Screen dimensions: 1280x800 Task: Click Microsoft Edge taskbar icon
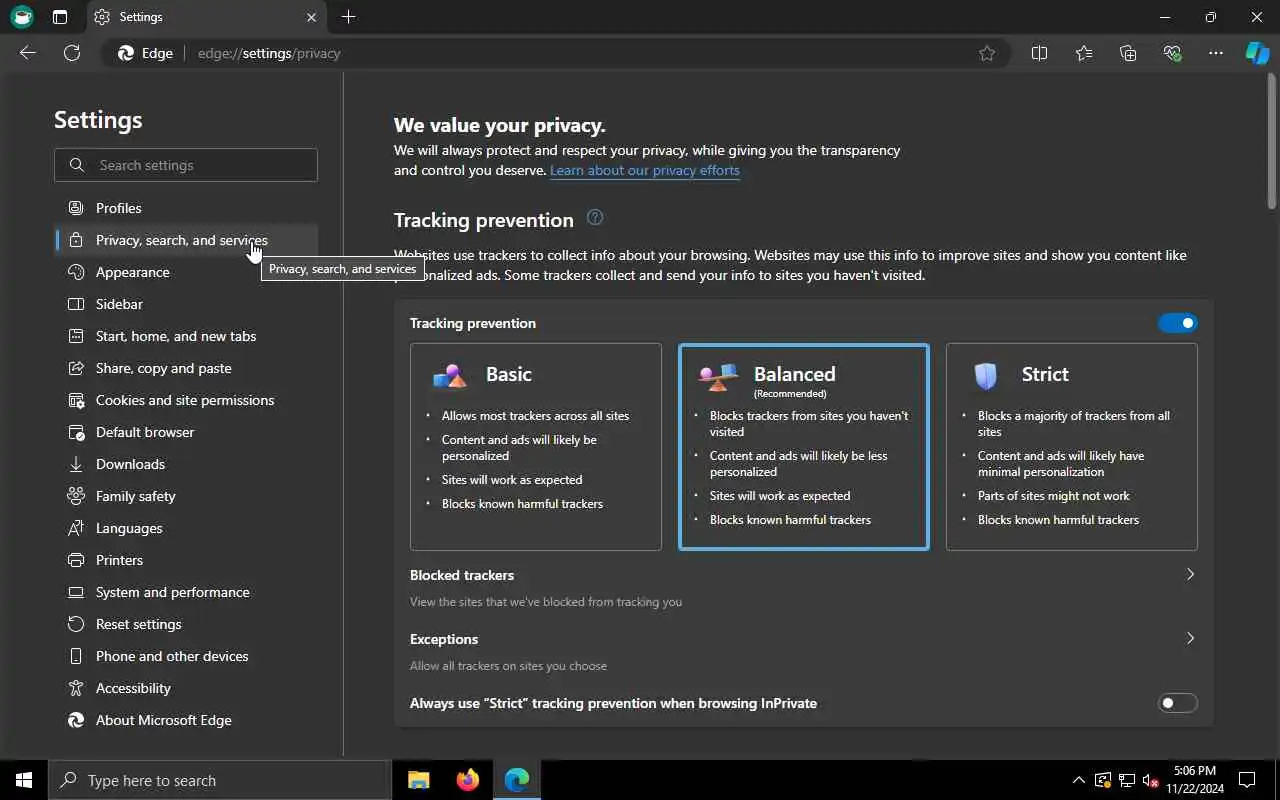516,780
